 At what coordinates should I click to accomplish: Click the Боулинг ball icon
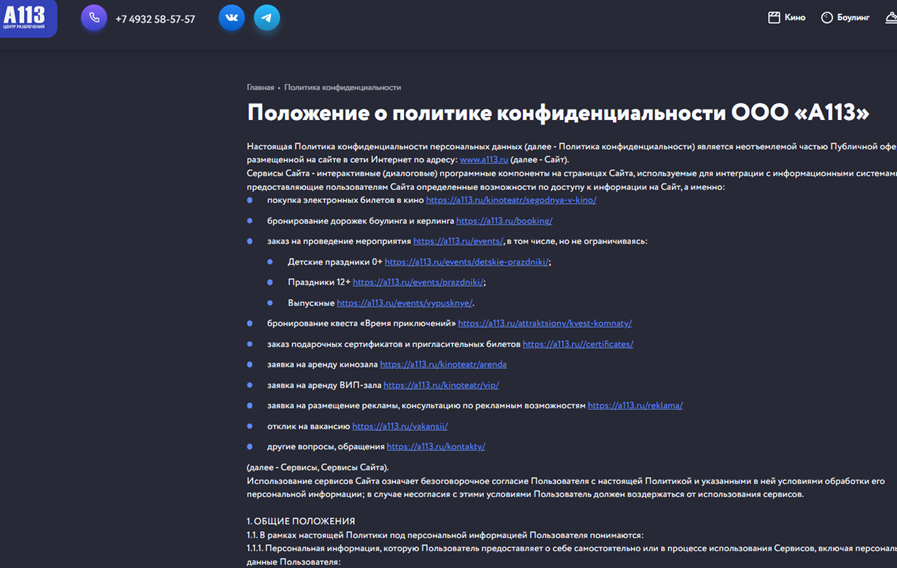click(827, 18)
